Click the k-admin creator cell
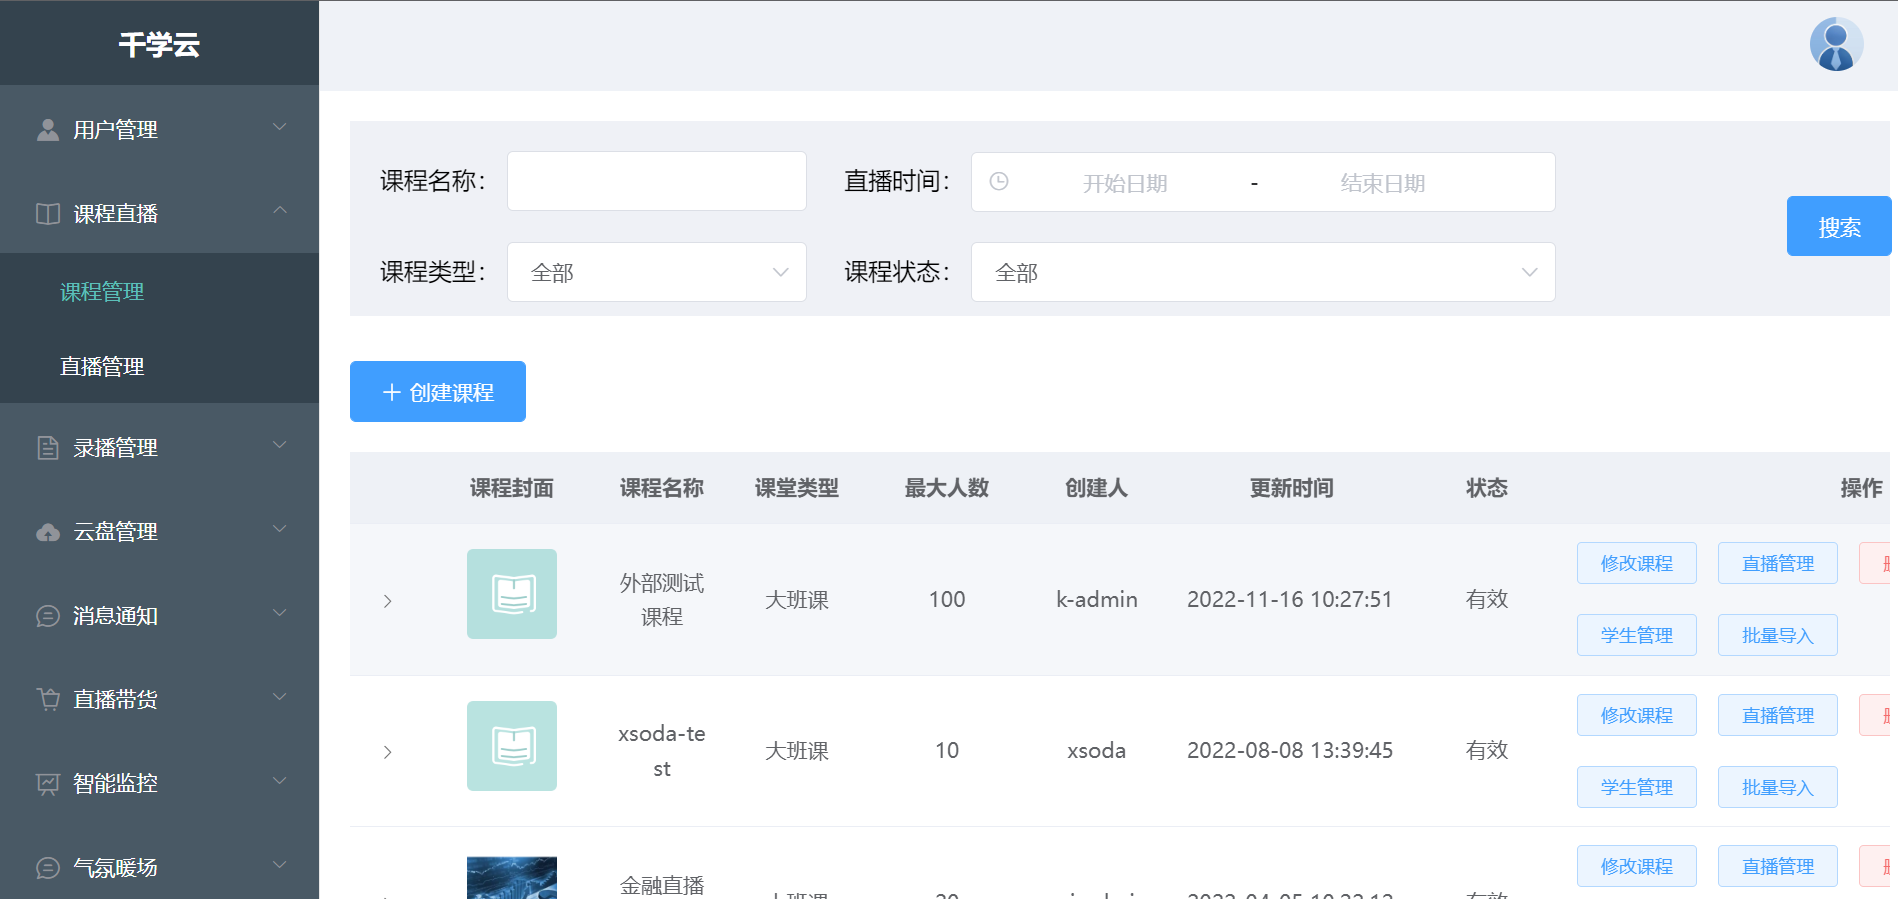Screen dimensions: 1898x899 coord(1097,599)
